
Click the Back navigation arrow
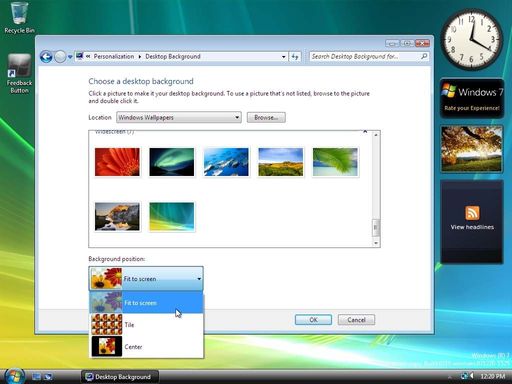[46, 57]
